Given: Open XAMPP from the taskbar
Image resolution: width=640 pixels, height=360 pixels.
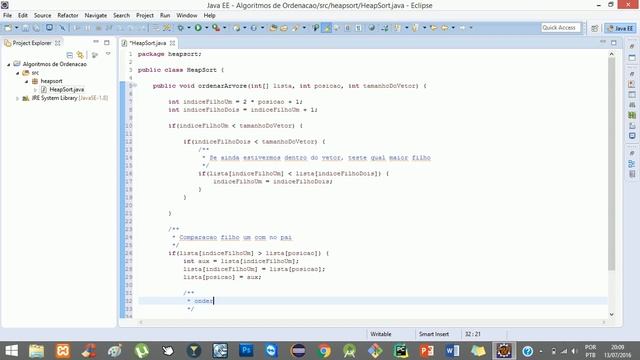Looking at the screenshot, I should [x=62, y=351].
